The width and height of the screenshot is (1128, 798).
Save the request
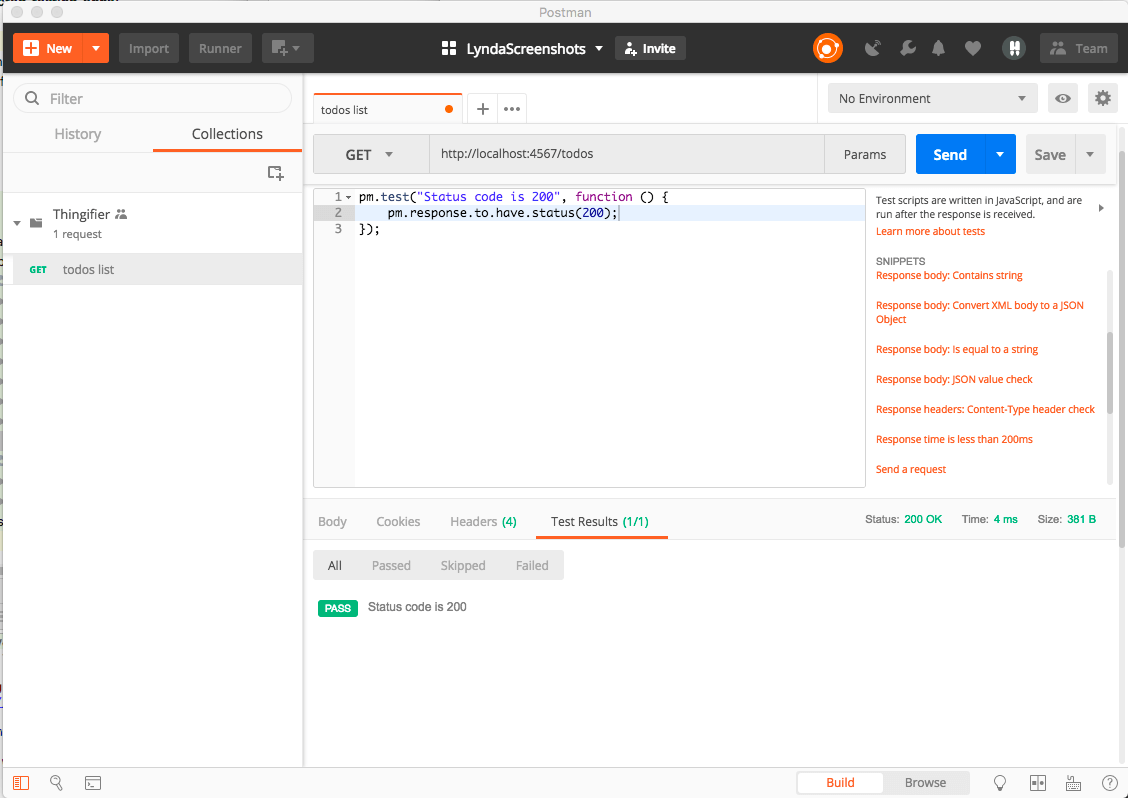[x=1050, y=154]
